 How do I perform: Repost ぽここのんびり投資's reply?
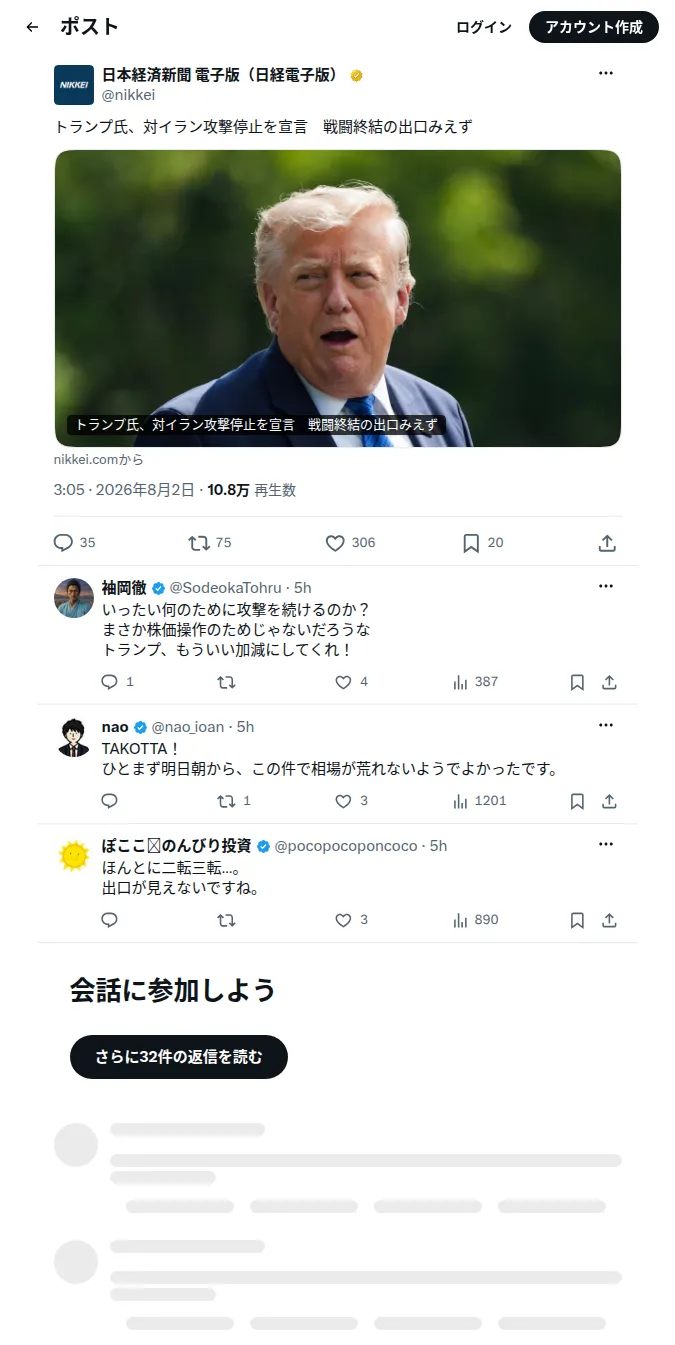(226, 920)
